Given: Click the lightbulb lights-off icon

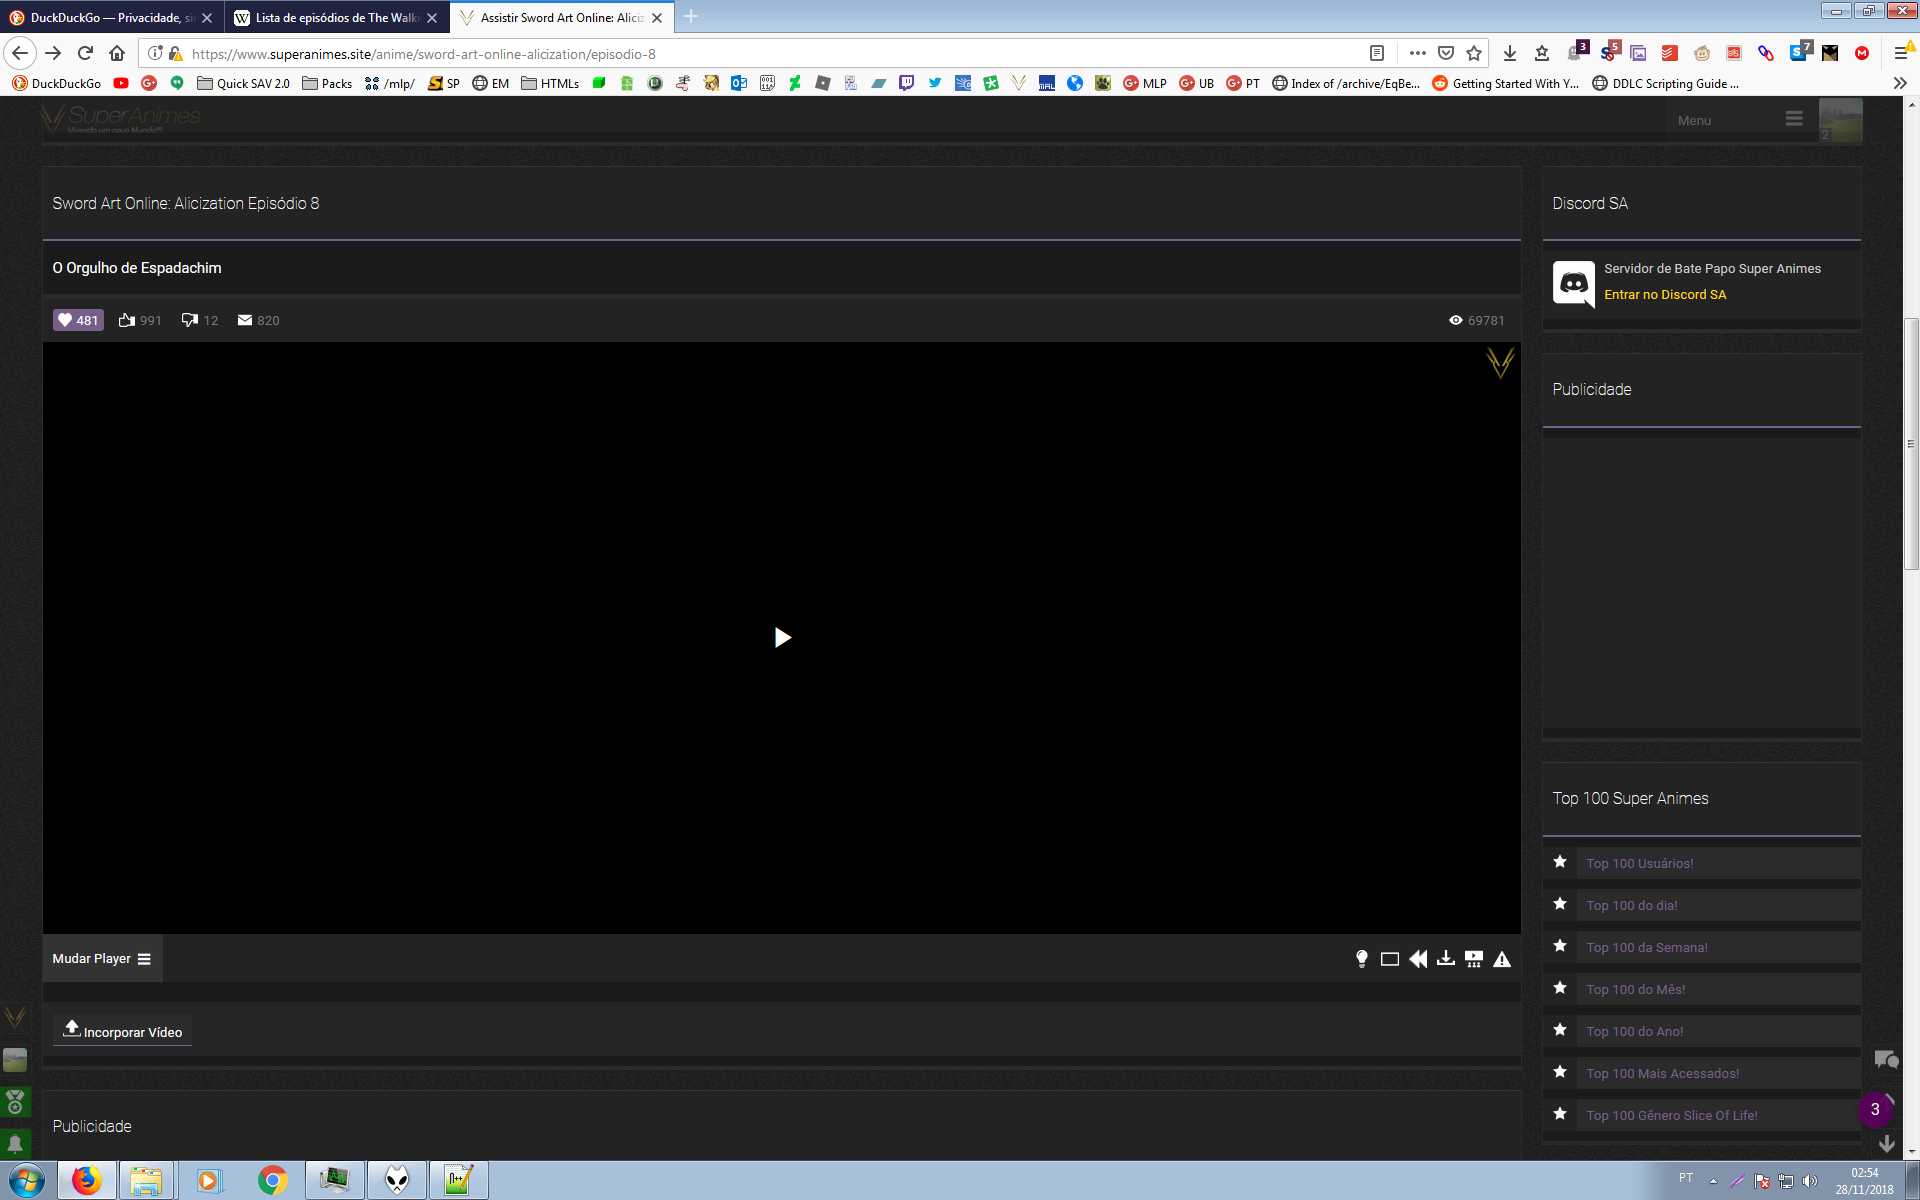Looking at the screenshot, I should coord(1361,959).
